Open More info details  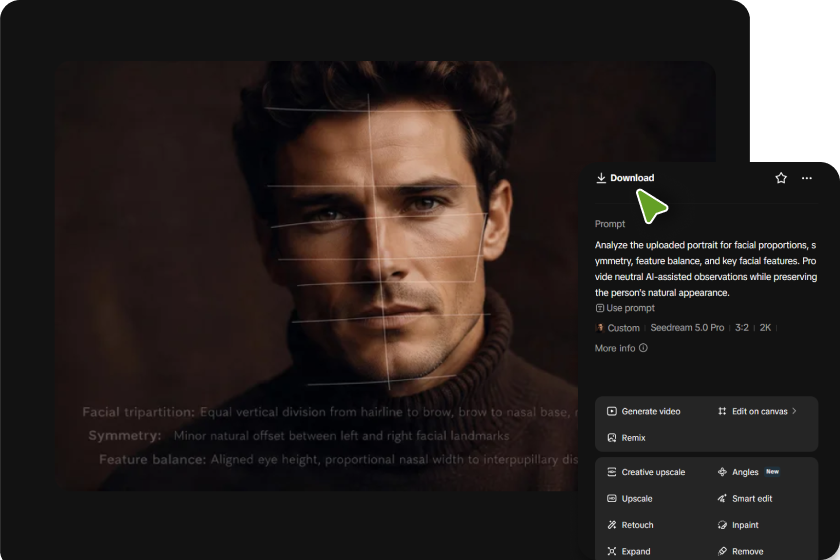621,348
